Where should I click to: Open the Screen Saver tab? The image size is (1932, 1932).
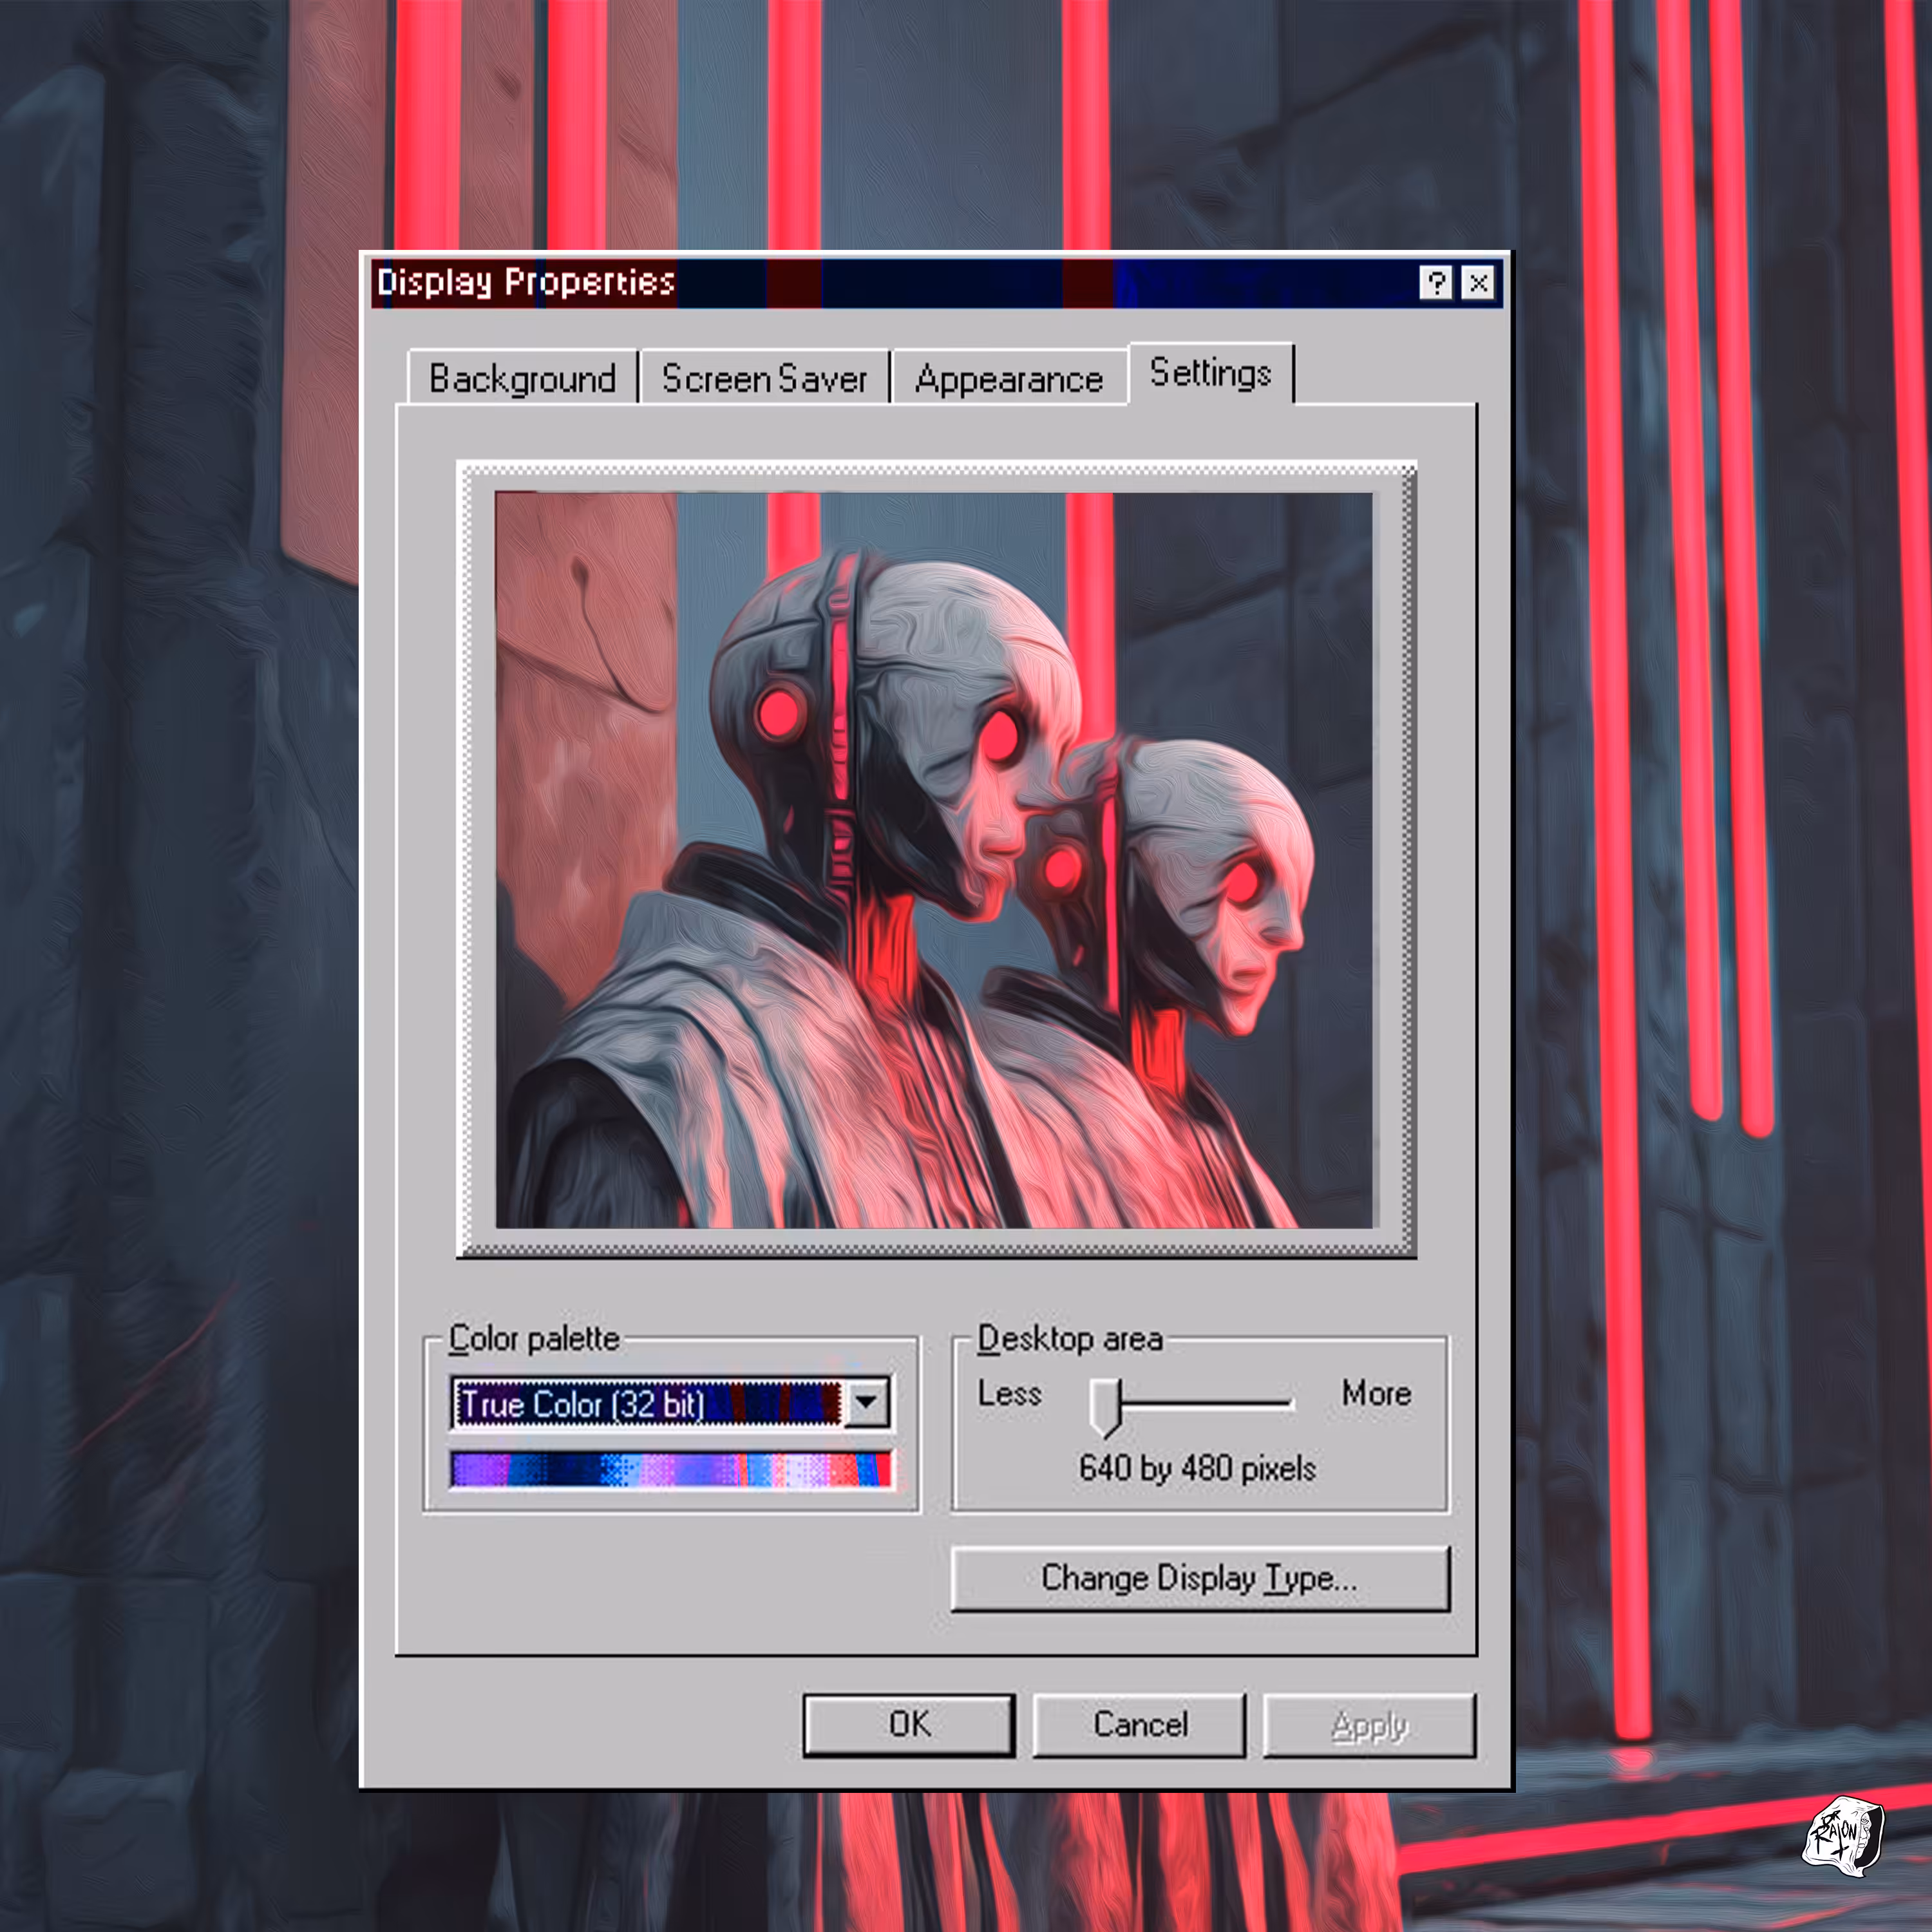click(764, 379)
